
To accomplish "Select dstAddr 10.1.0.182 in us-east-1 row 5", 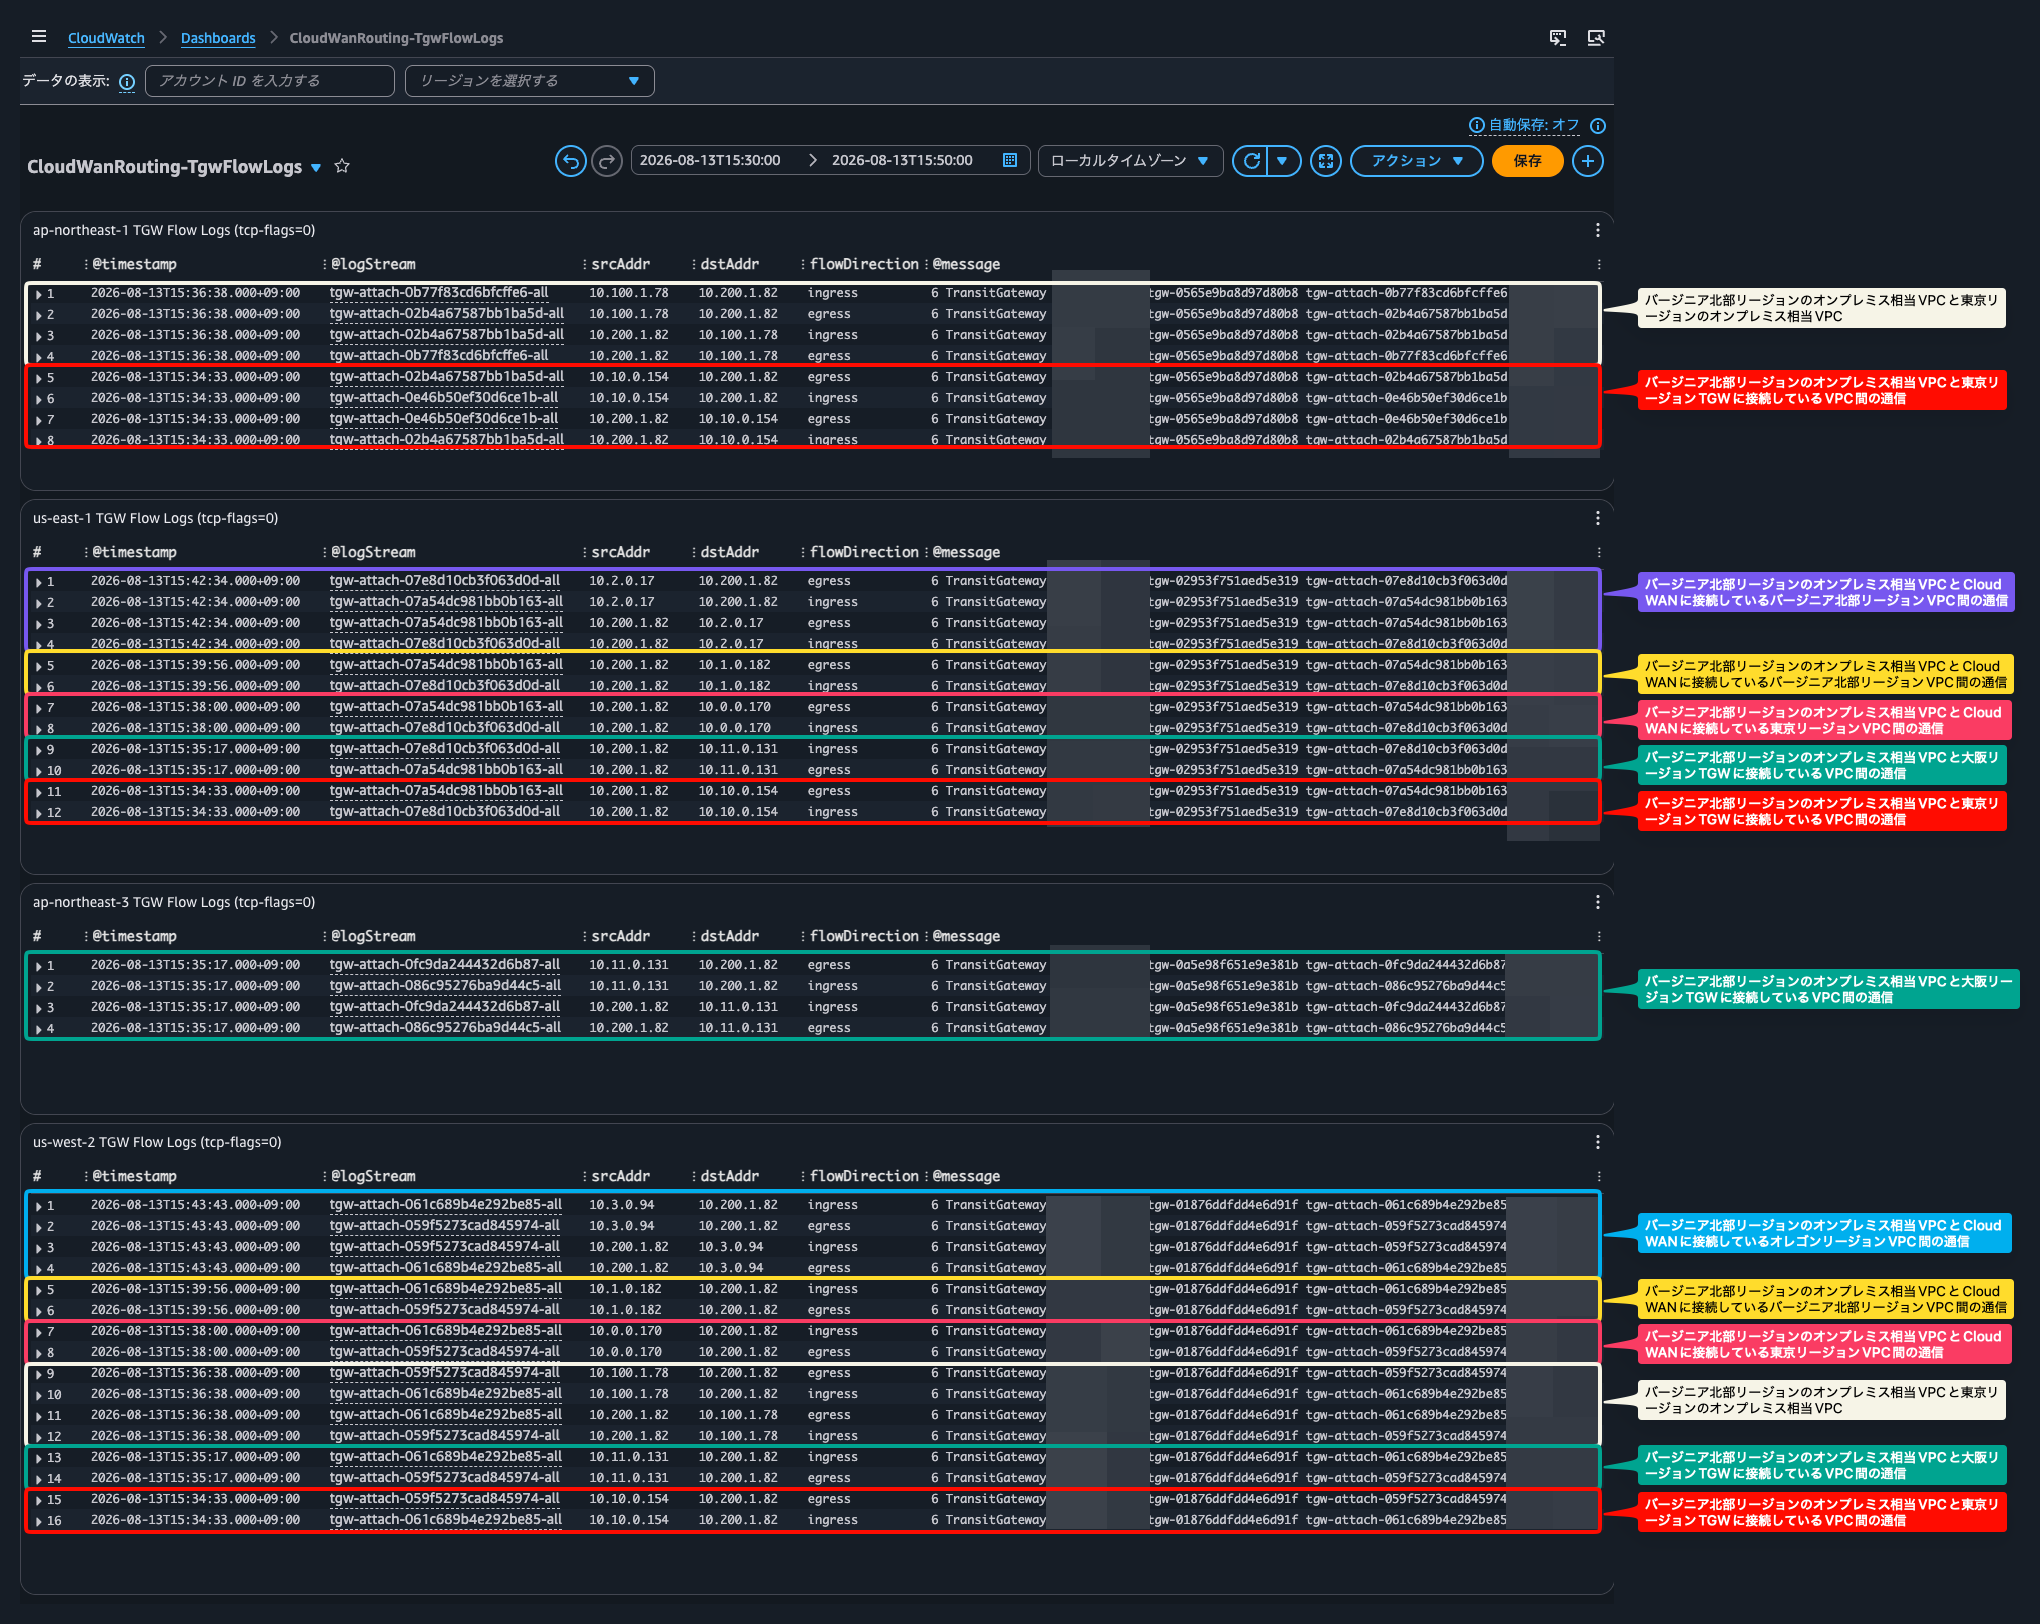I will pos(735,665).
